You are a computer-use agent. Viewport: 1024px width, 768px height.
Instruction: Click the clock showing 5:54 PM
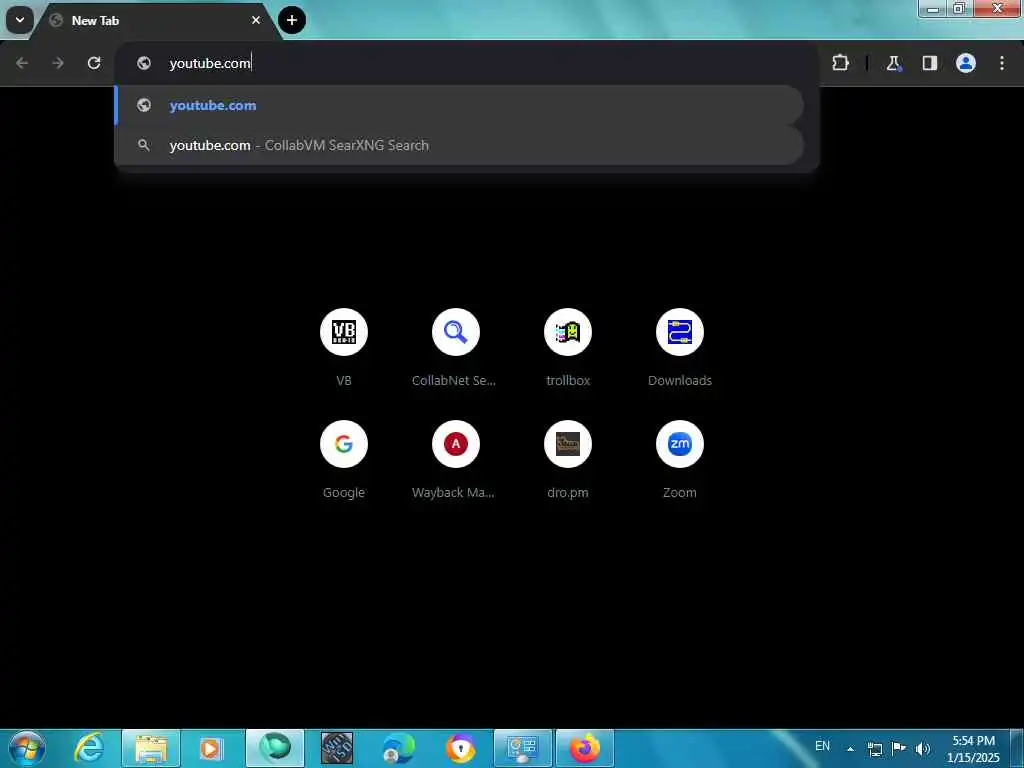(973, 748)
